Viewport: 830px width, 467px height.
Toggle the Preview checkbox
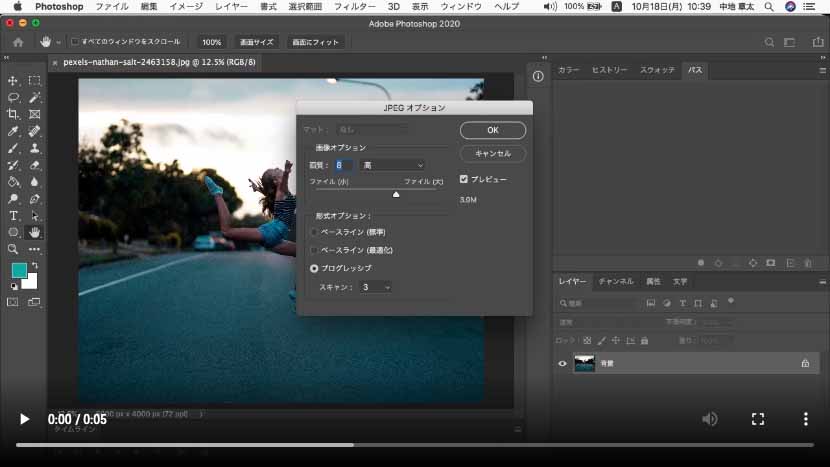tap(464, 179)
